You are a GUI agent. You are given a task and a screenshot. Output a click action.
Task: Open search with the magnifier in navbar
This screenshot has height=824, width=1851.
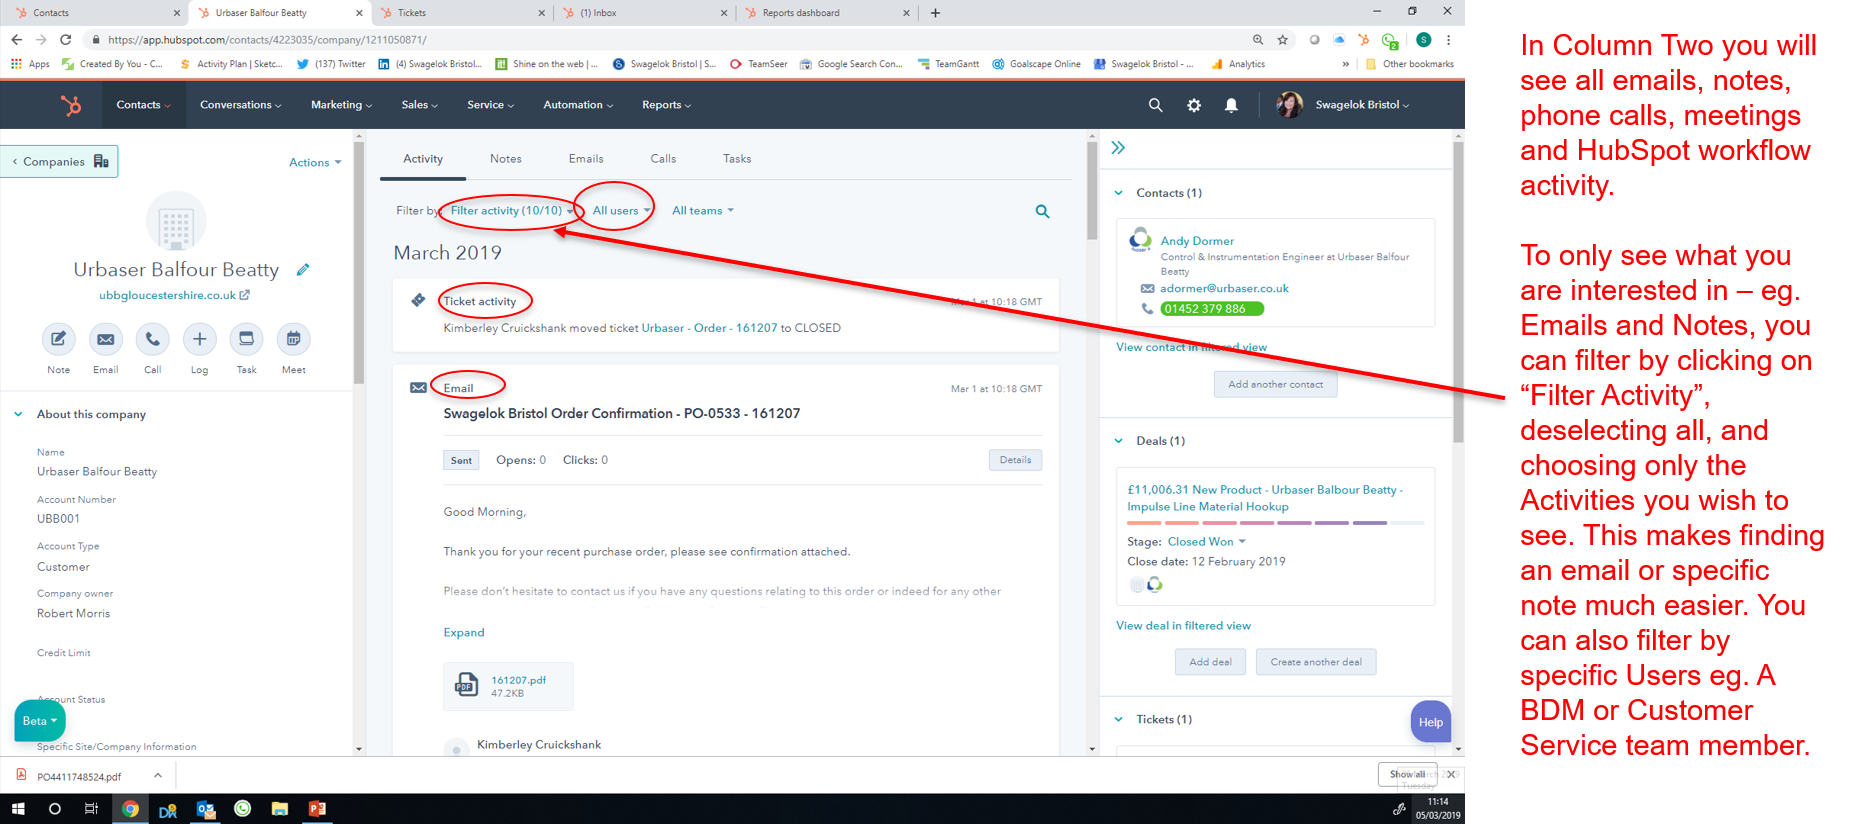1155,105
